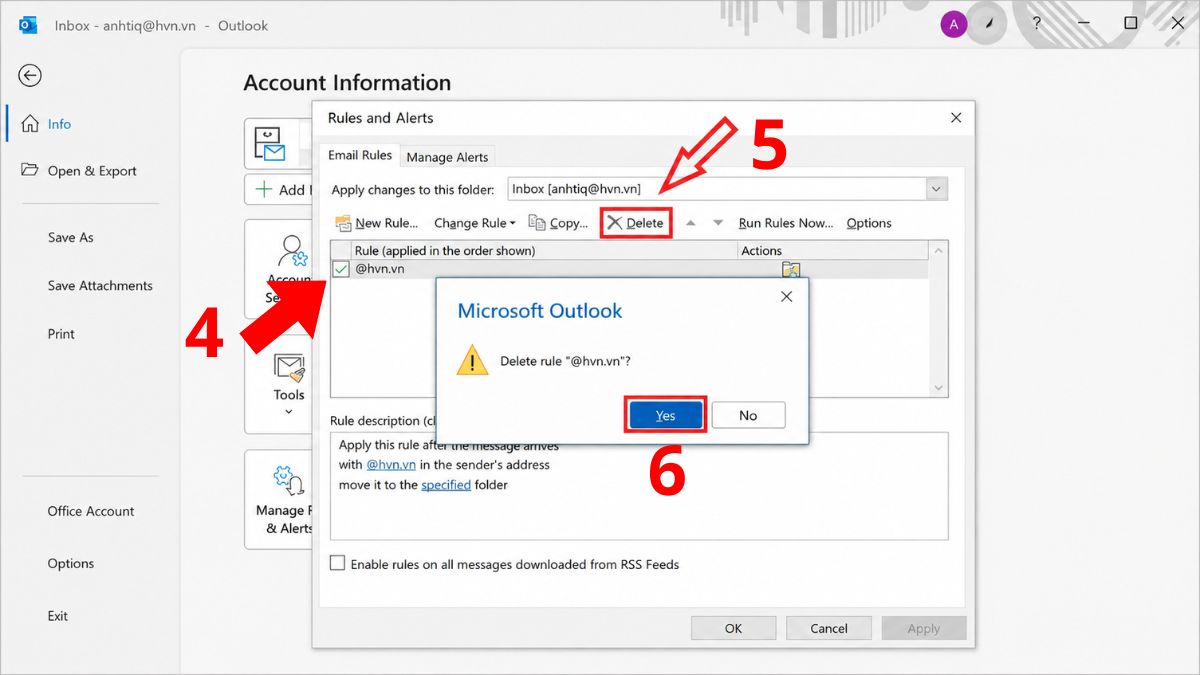The image size is (1200, 675).
Task: Click the specified folder link
Action: (446, 485)
